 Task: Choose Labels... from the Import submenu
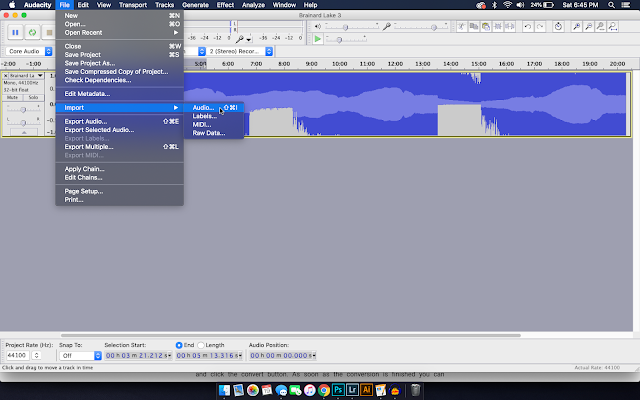coord(213,116)
